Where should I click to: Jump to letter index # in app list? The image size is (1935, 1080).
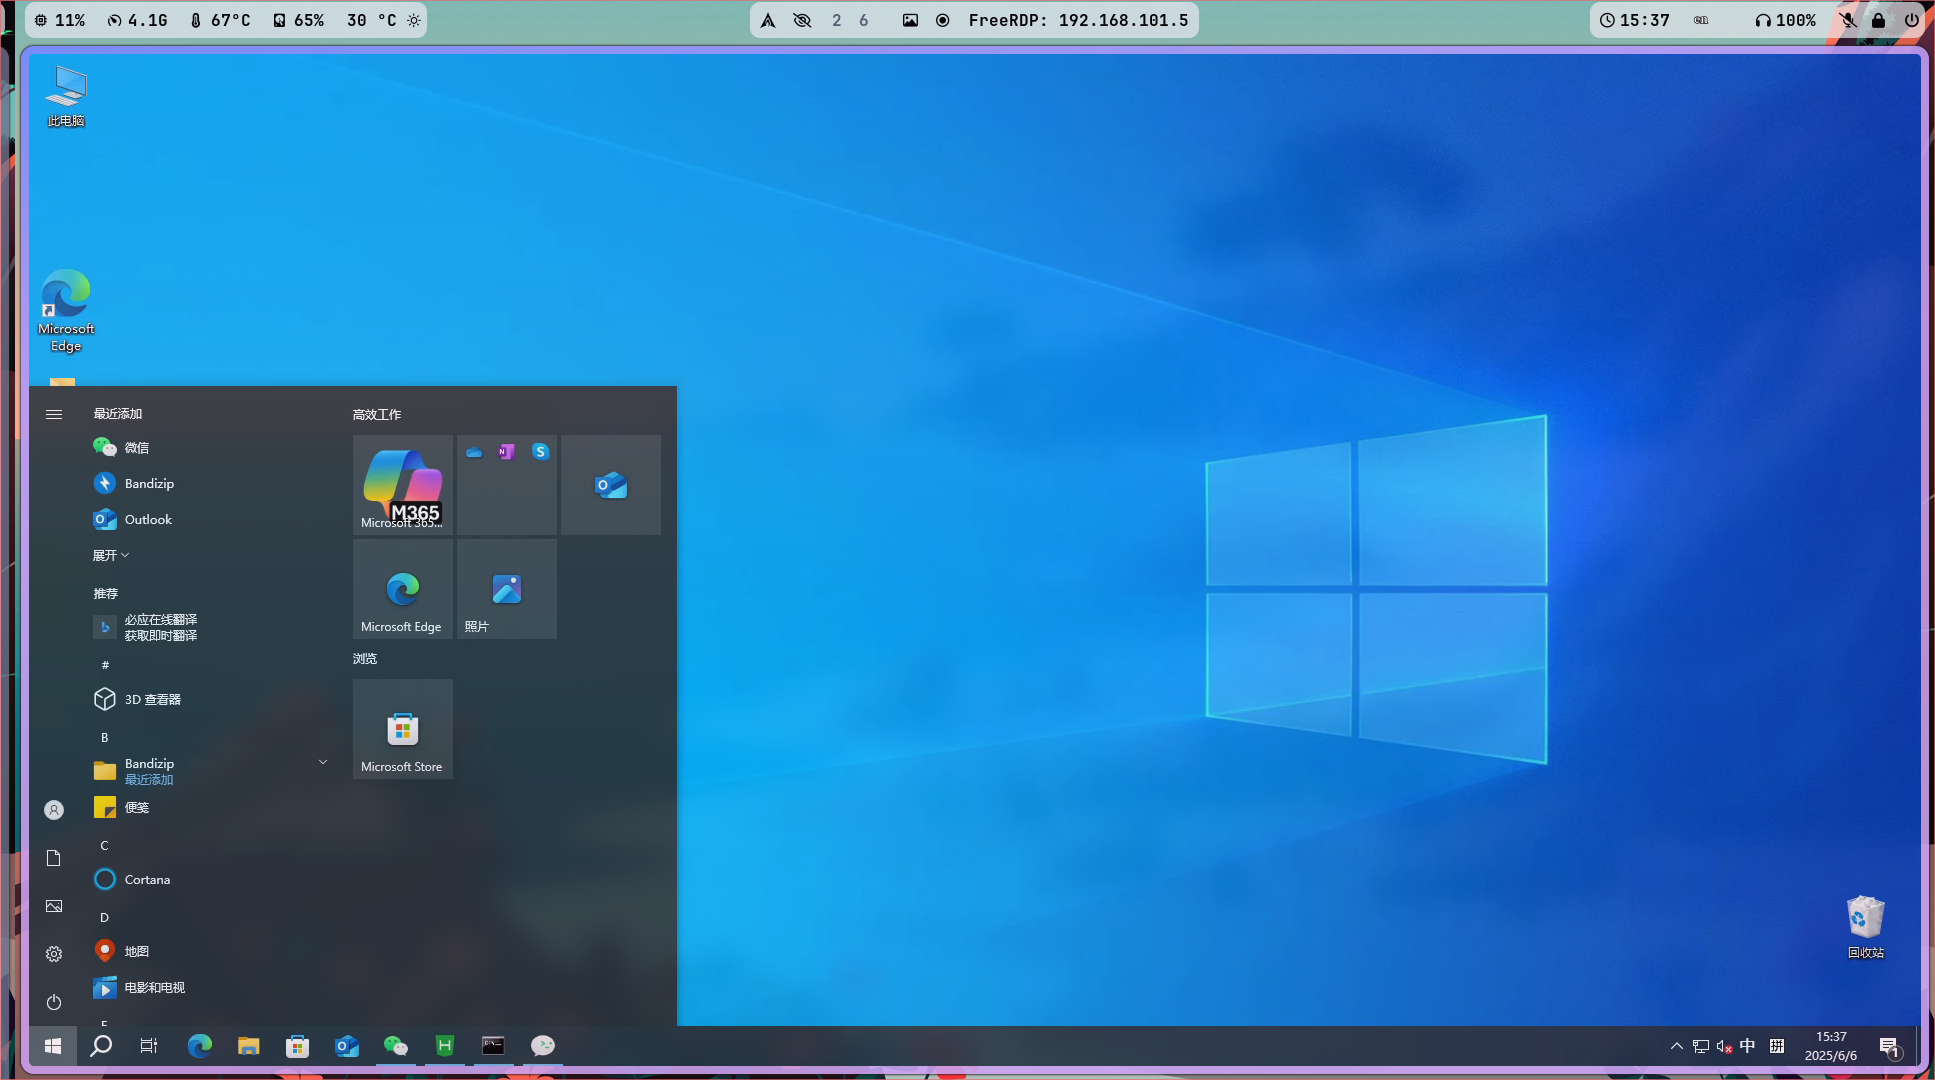click(x=105, y=665)
